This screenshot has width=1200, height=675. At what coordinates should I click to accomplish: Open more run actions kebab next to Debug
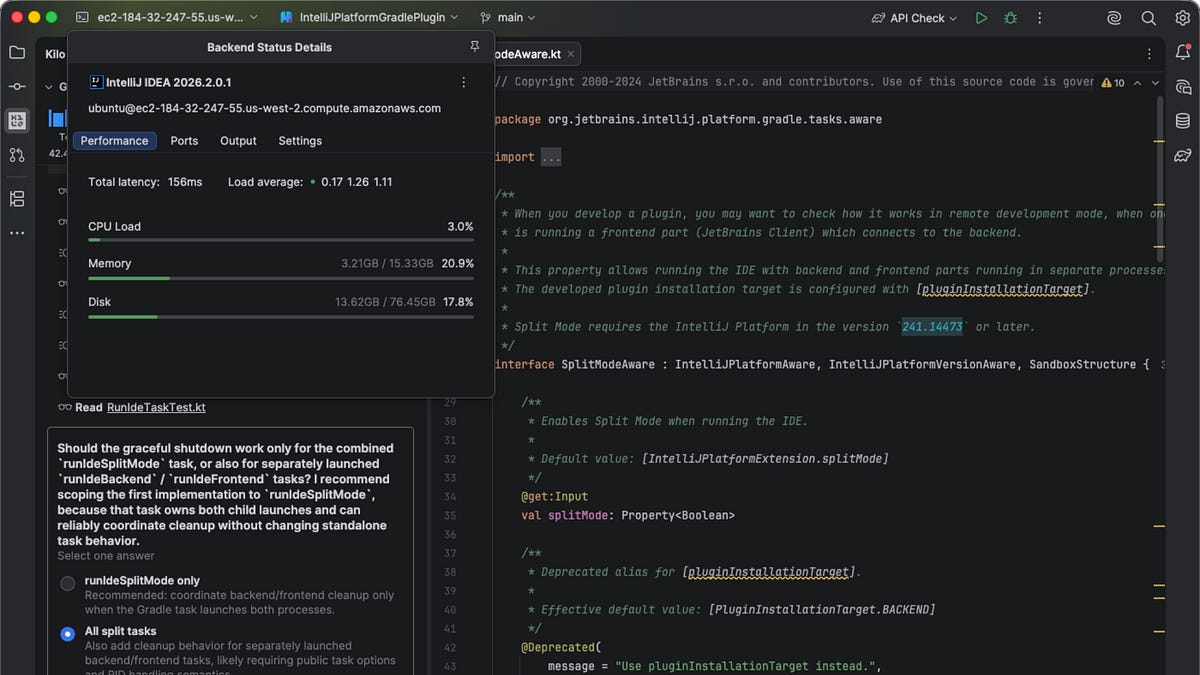pyautogui.click(x=1041, y=18)
